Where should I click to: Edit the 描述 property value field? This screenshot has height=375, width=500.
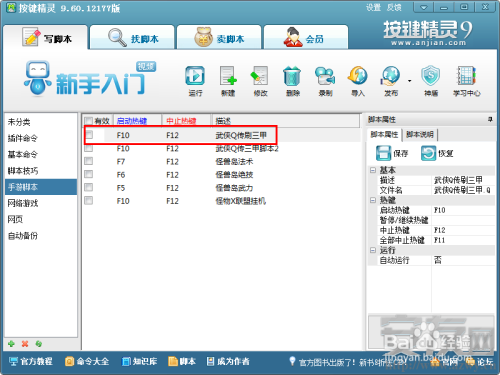click(x=463, y=180)
